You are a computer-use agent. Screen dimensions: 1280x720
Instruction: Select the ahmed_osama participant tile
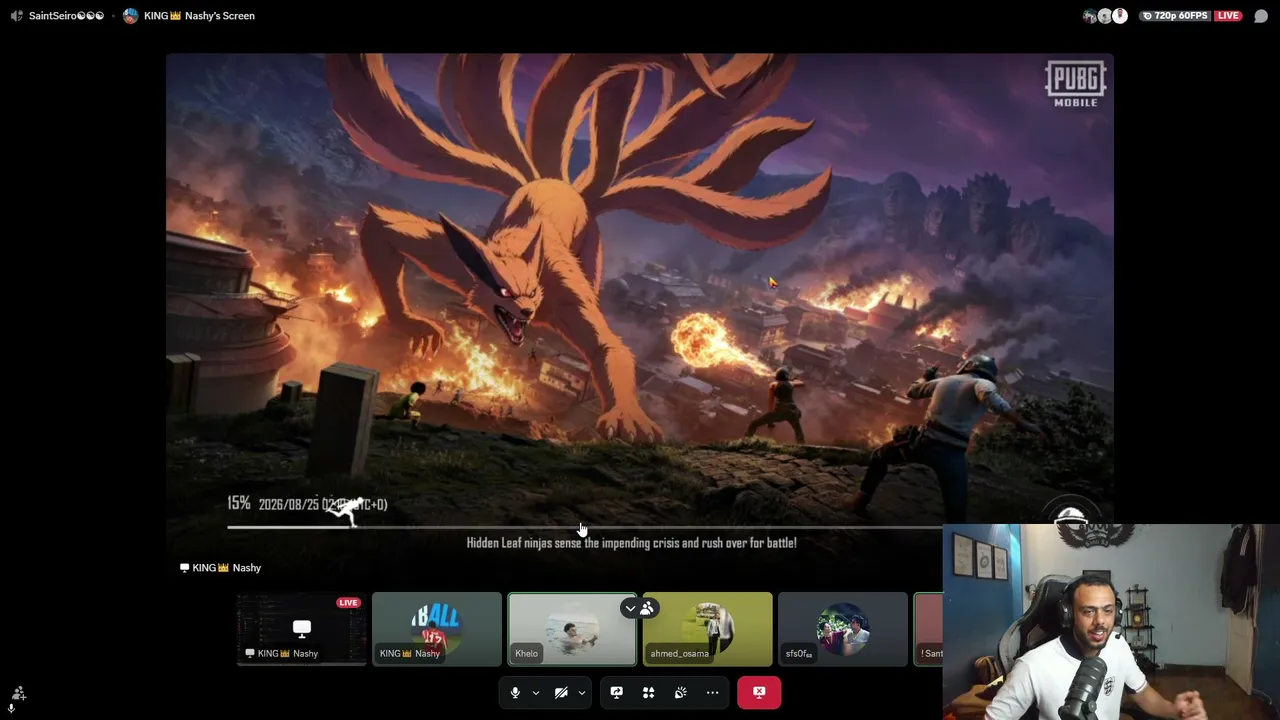coord(708,629)
